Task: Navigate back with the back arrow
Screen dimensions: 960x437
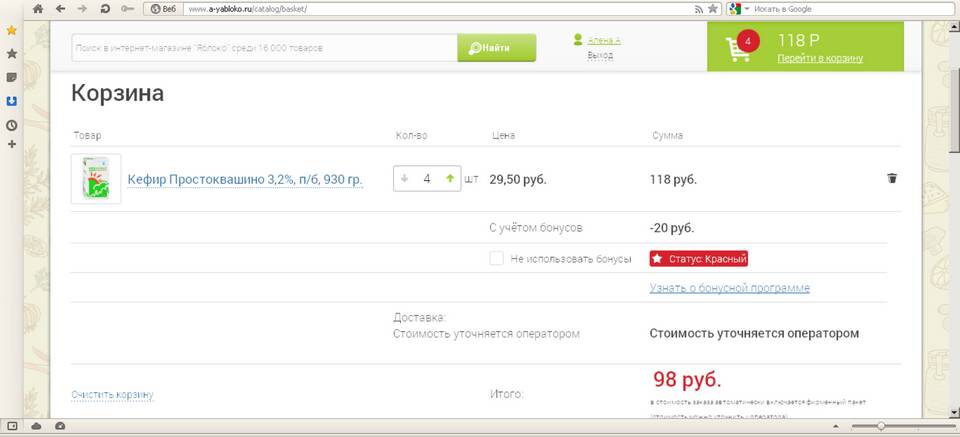Action: (60, 9)
